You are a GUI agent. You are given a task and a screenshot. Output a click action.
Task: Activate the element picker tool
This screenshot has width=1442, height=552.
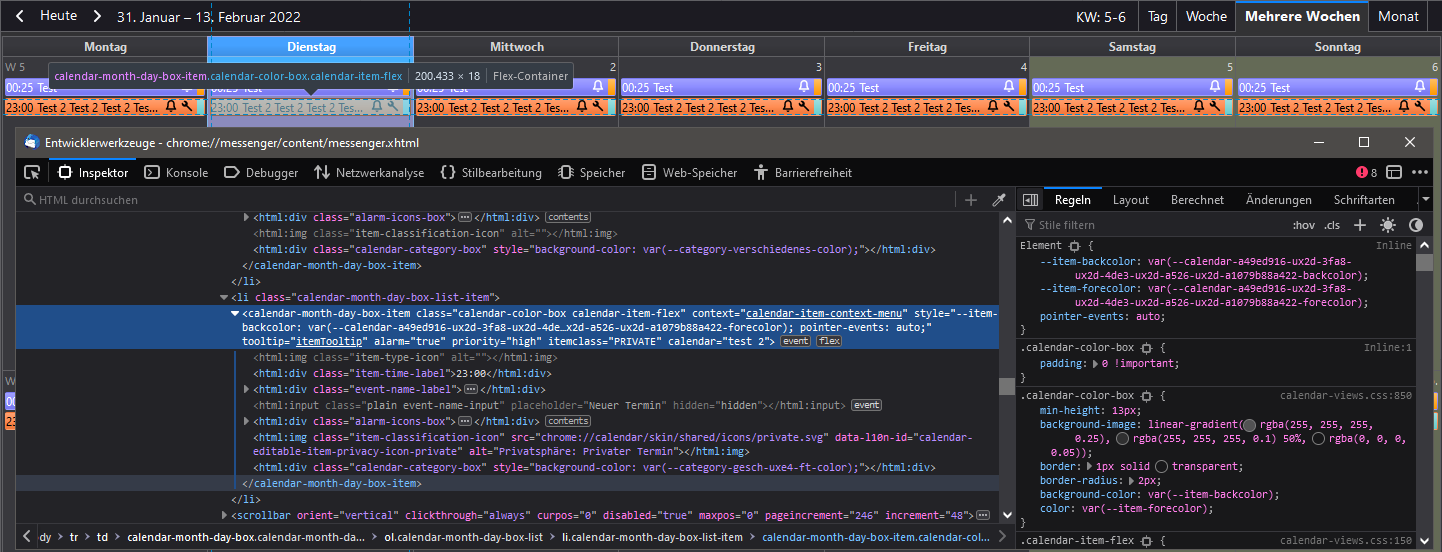coord(32,172)
